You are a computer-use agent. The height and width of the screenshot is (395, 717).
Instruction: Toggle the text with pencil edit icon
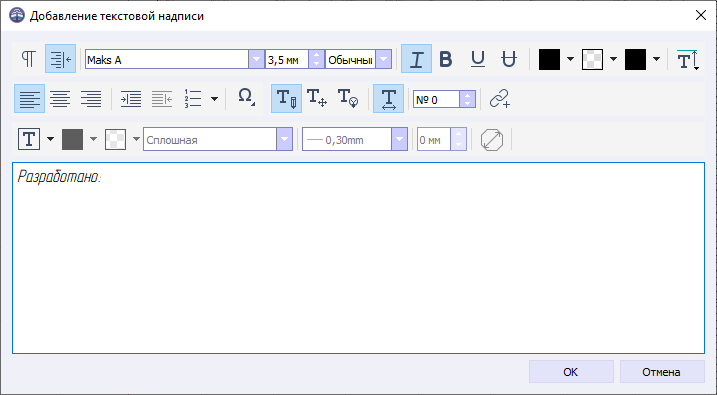click(x=286, y=98)
